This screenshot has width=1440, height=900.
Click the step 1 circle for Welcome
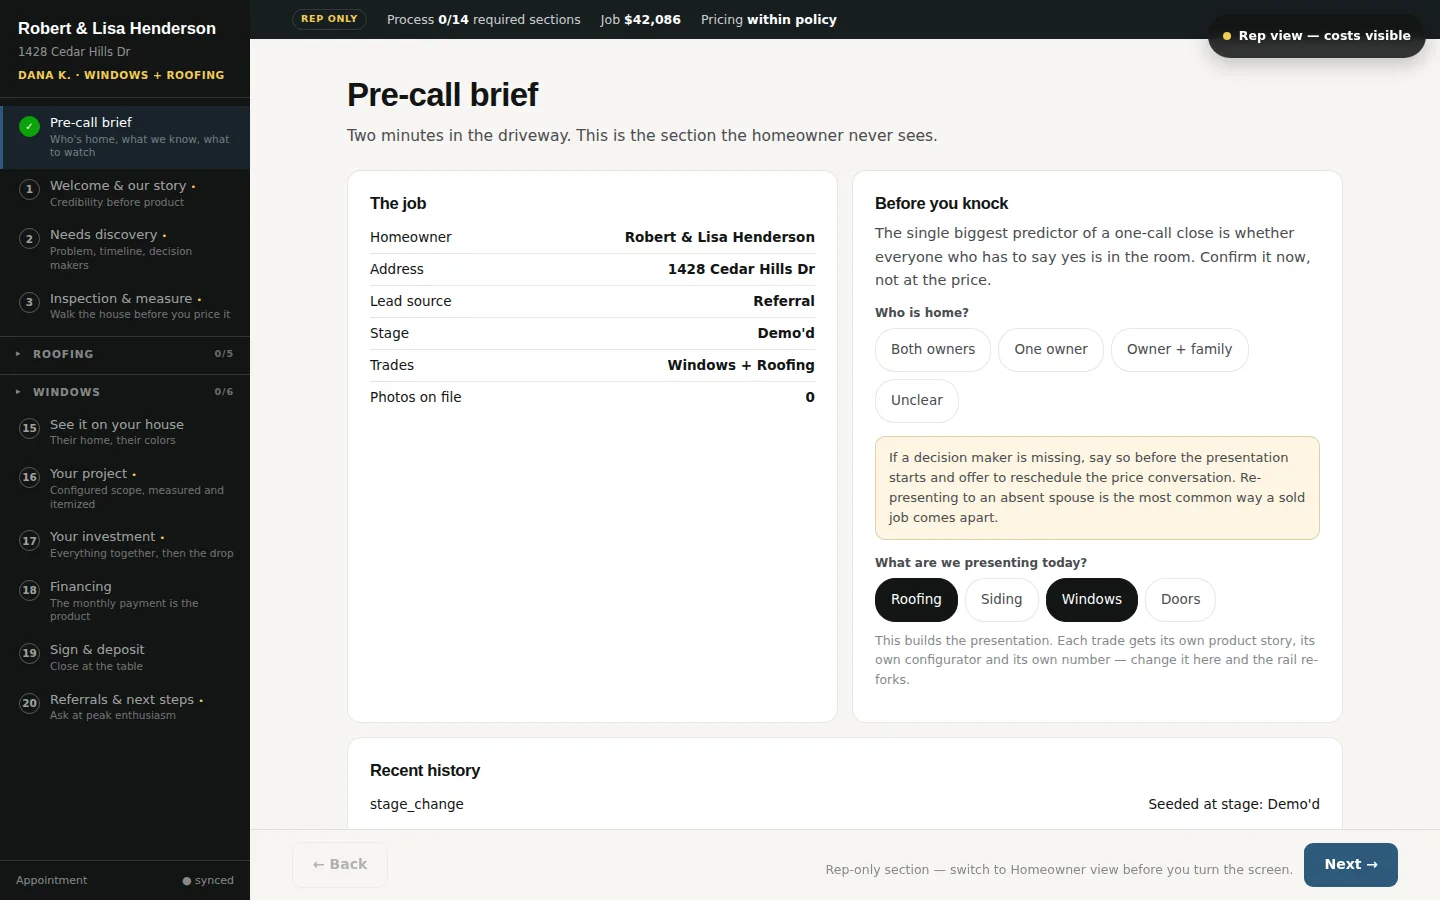coord(30,189)
